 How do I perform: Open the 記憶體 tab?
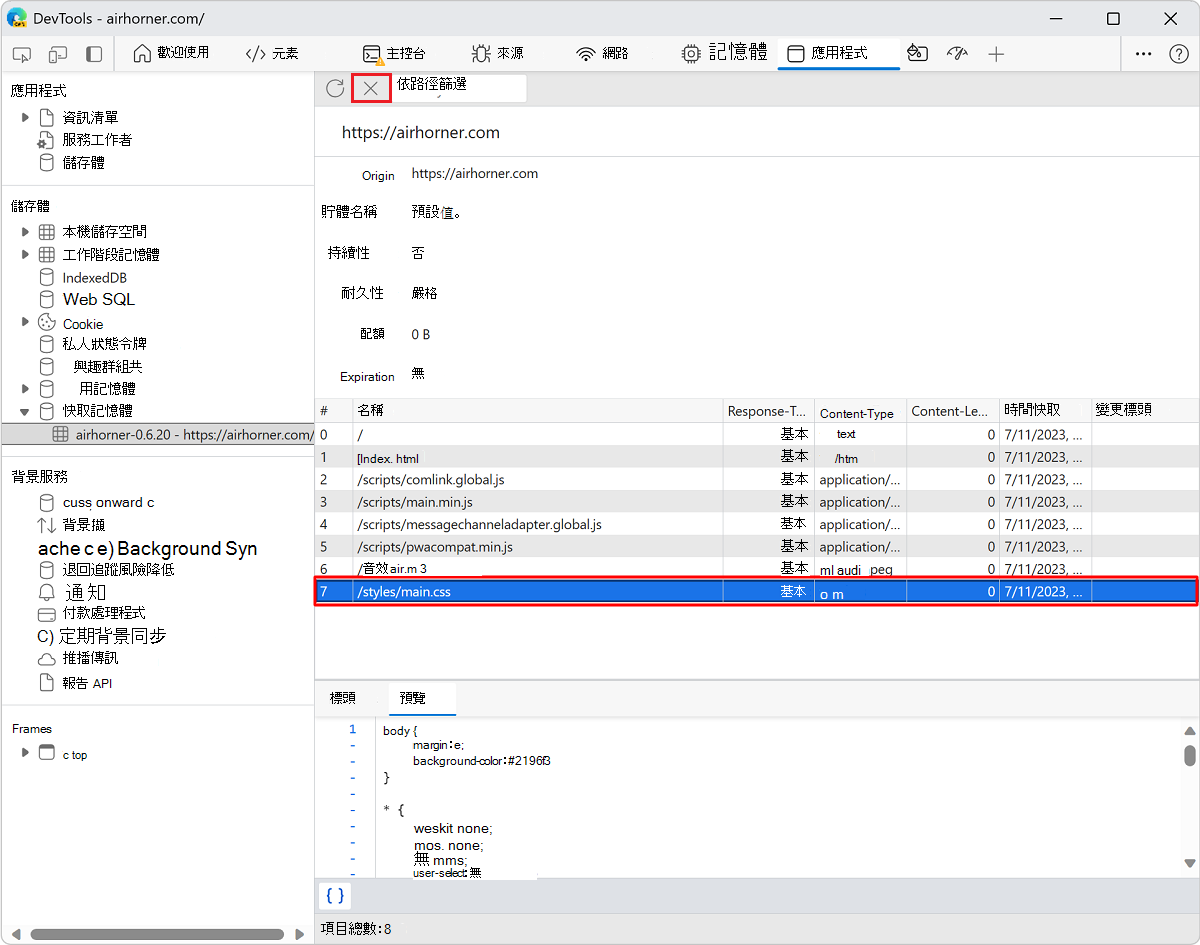[x=724, y=53]
